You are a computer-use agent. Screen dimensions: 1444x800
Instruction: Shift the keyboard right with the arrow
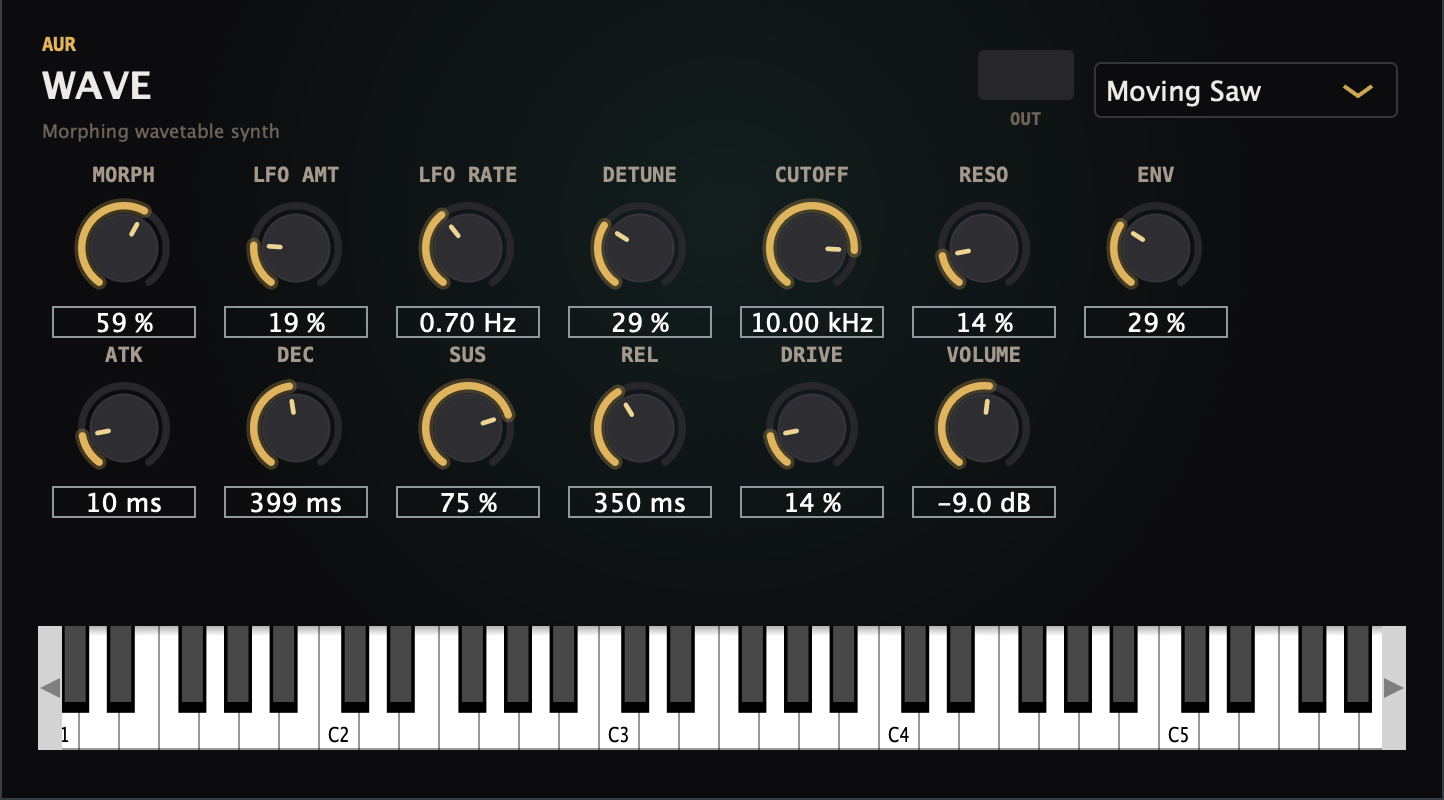coord(1394,688)
